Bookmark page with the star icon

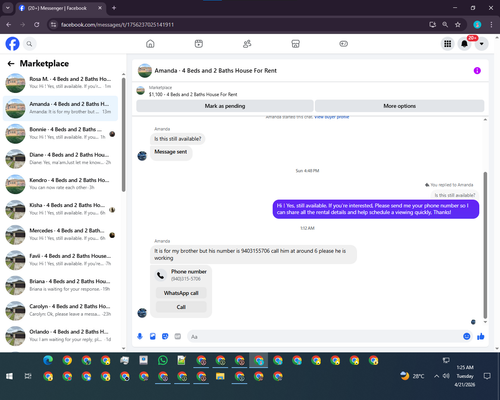(458, 25)
